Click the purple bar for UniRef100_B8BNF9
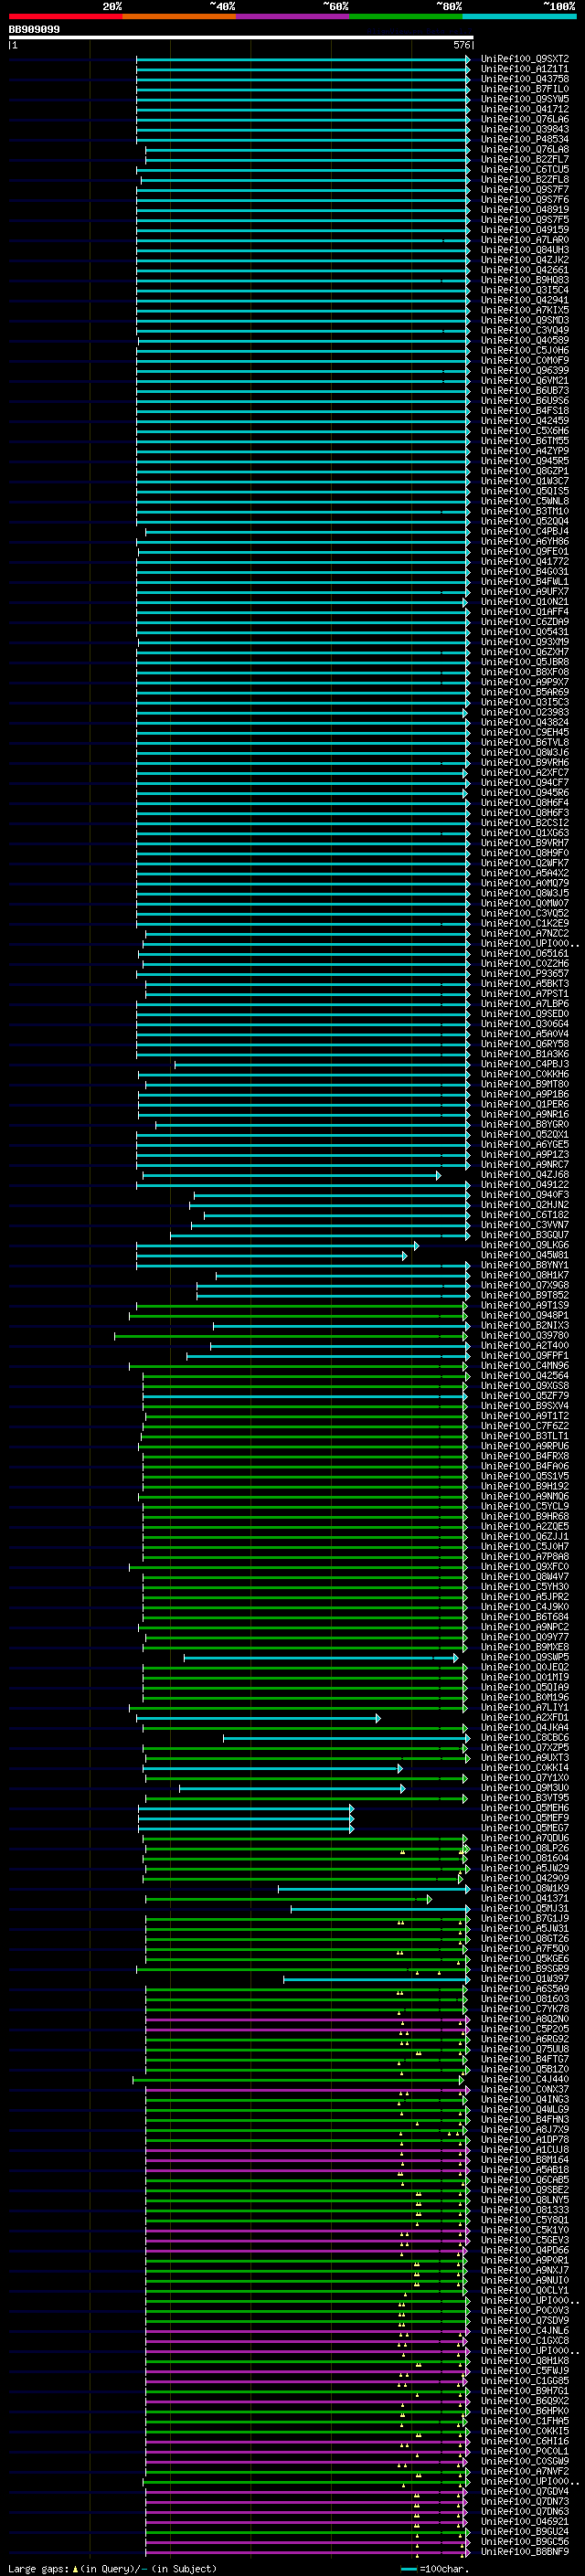The width and height of the screenshot is (585, 2576). (306, 2551)
